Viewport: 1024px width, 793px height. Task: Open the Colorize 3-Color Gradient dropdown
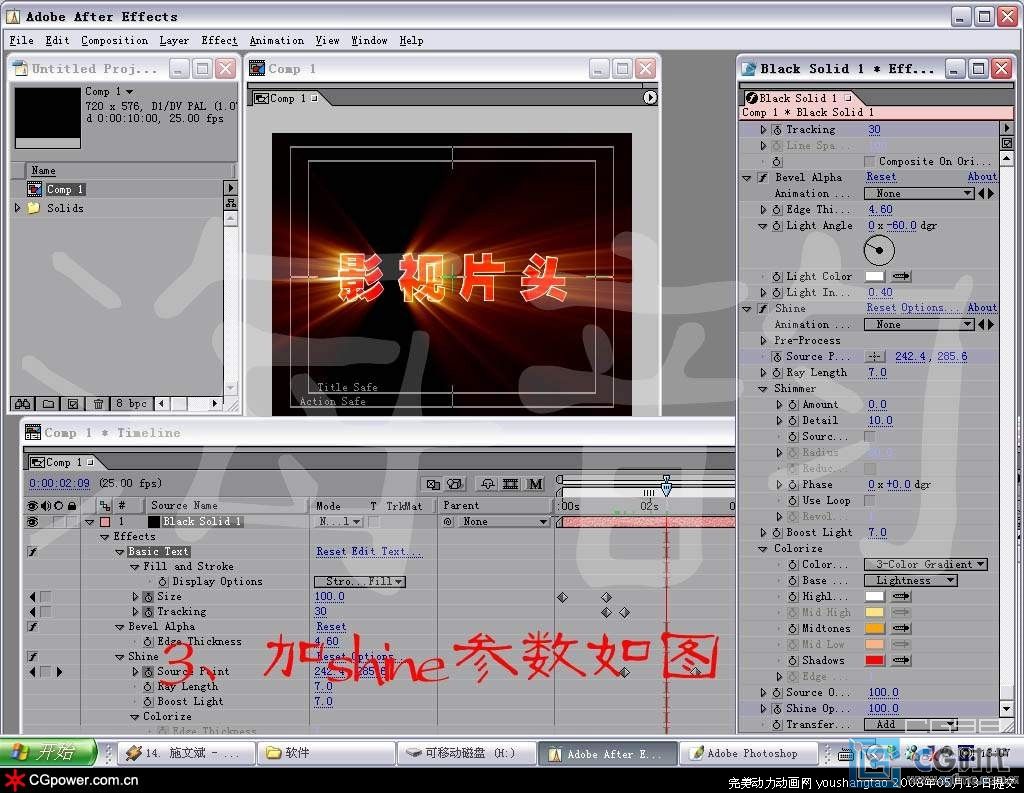[925, 565]
